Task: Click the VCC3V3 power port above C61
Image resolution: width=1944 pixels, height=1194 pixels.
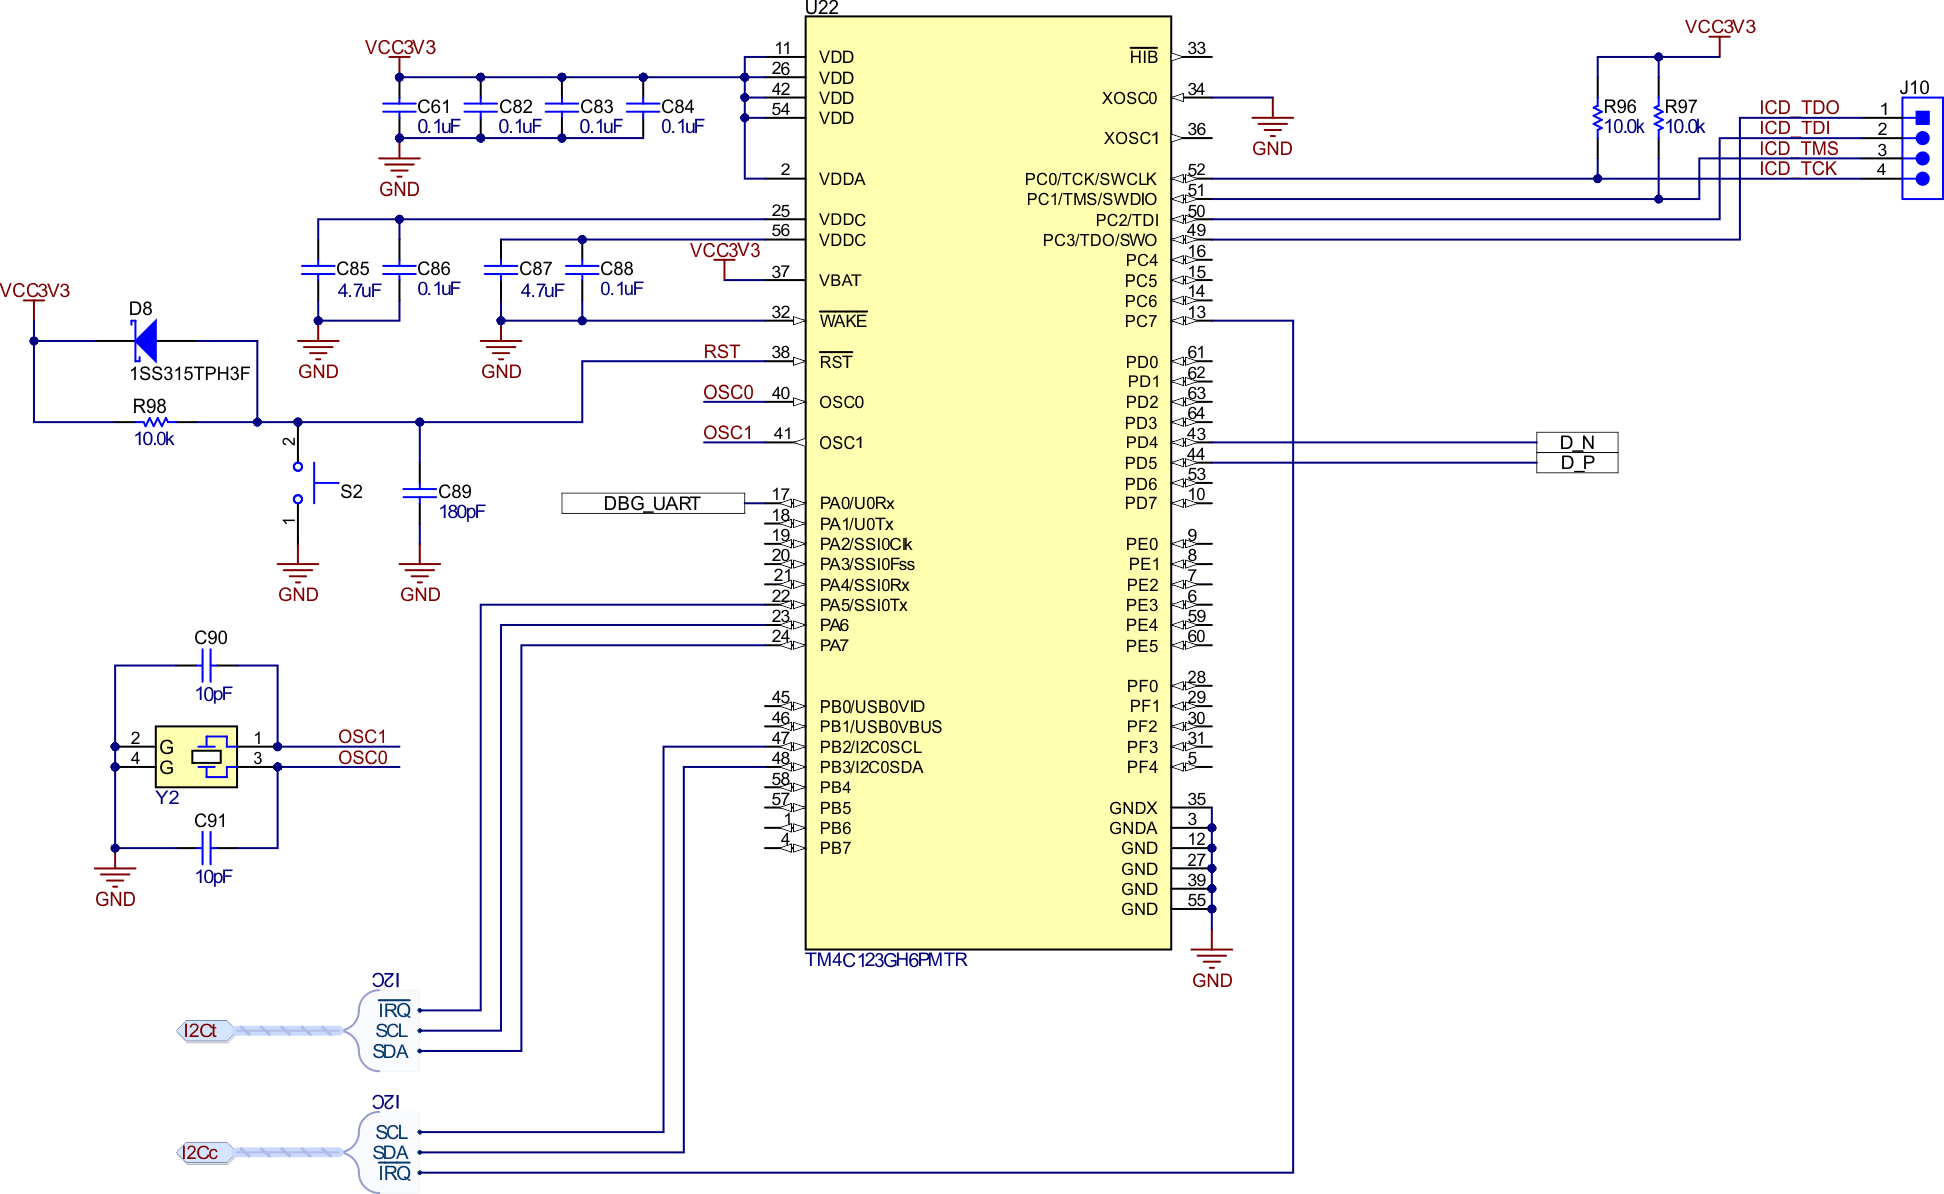Action: pyautogui.click(x=399, y=54)
